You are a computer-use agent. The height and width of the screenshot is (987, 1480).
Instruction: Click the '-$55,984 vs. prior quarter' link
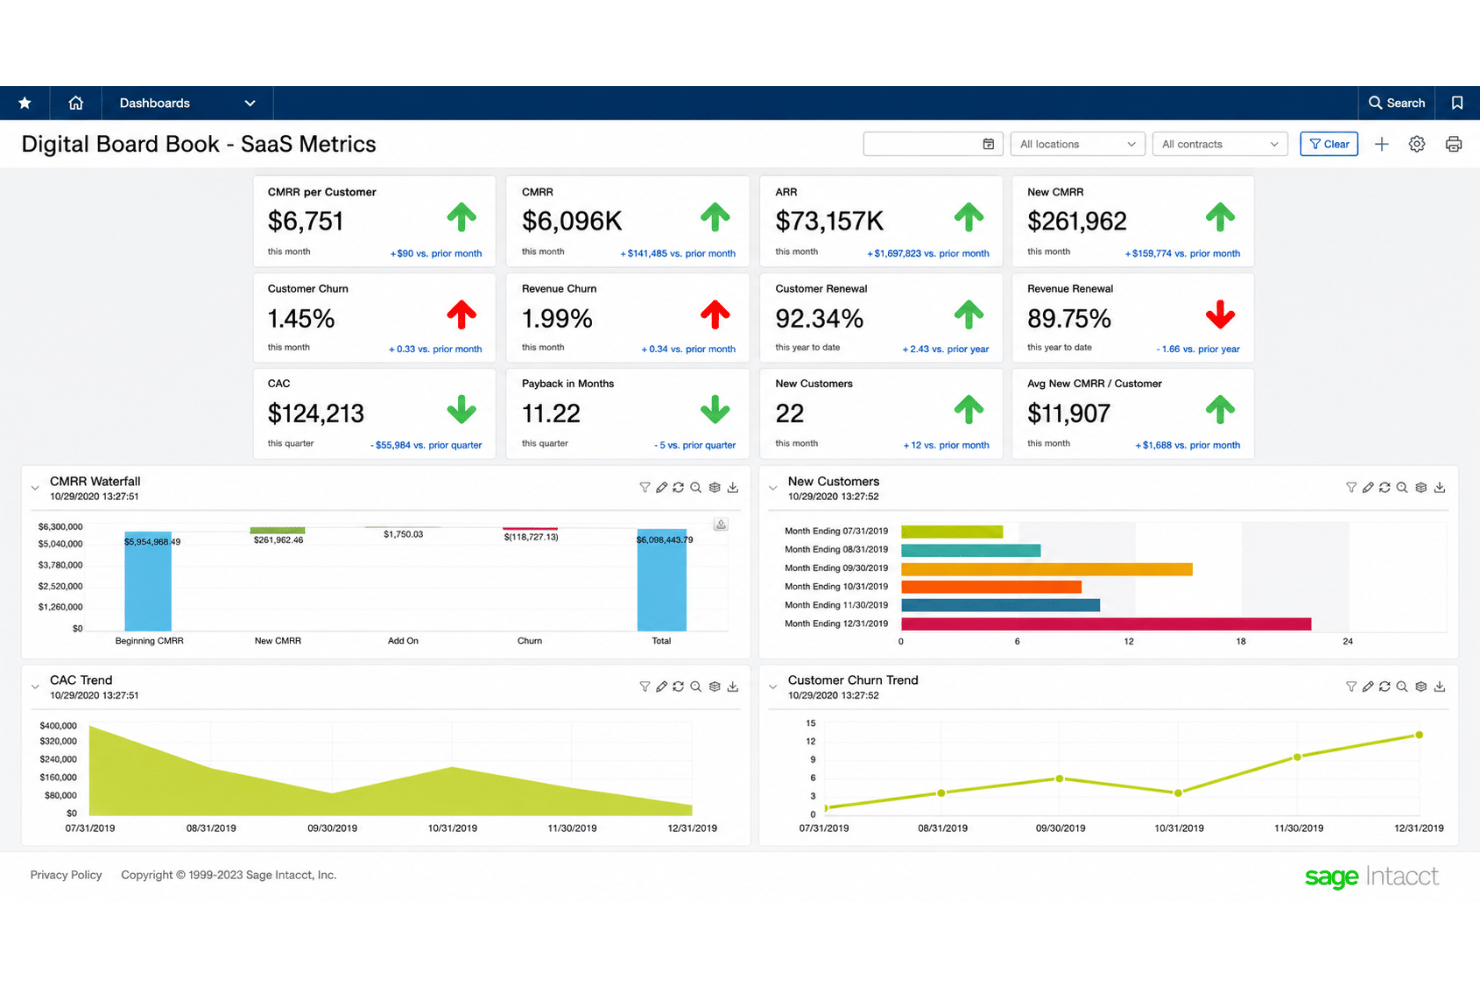[426, 446]
